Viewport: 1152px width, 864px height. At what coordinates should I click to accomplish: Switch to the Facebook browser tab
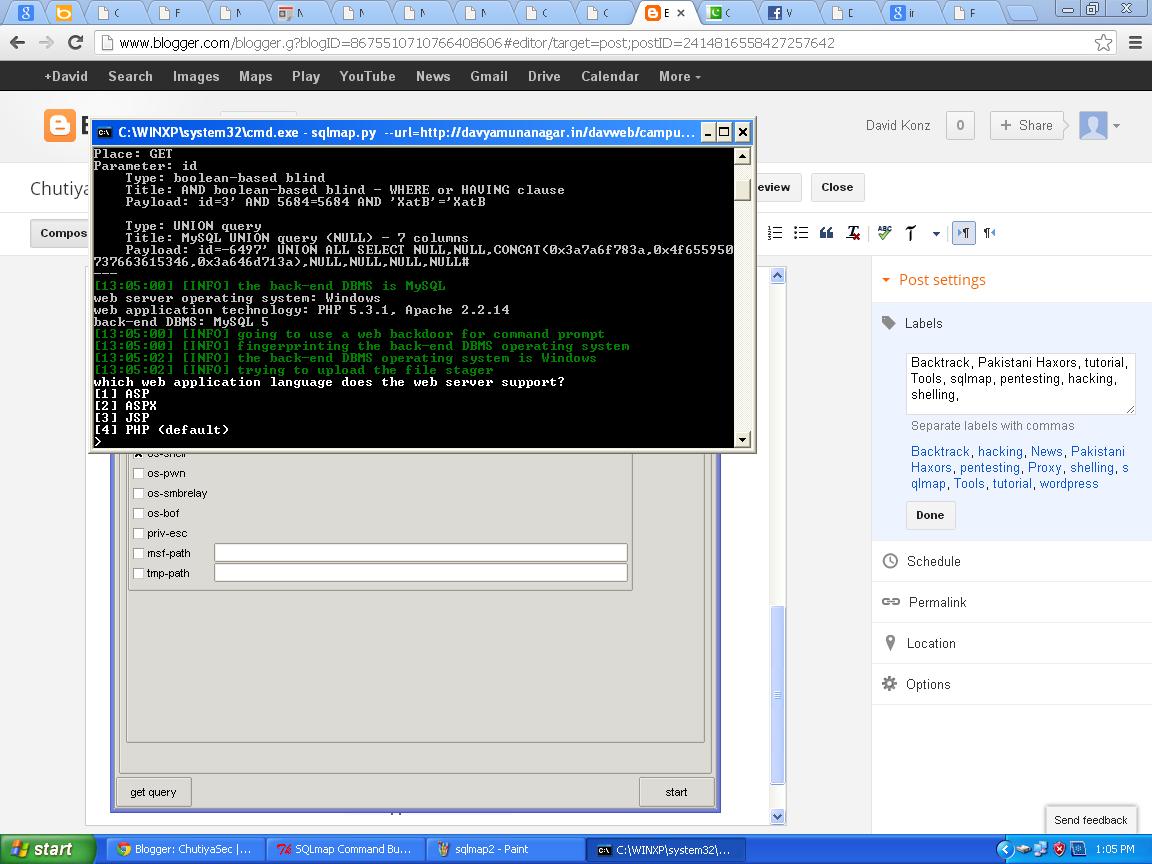790,12
